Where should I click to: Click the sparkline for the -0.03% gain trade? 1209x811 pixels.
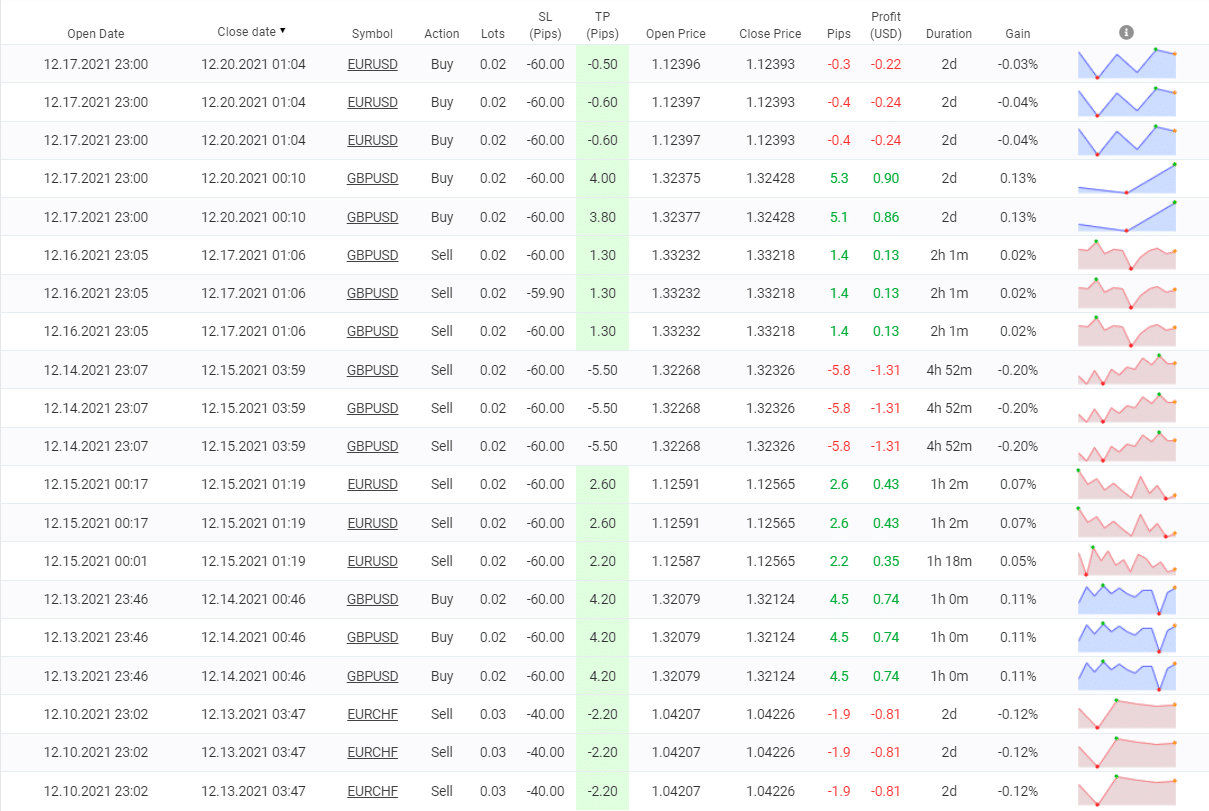coord(1126,64)
